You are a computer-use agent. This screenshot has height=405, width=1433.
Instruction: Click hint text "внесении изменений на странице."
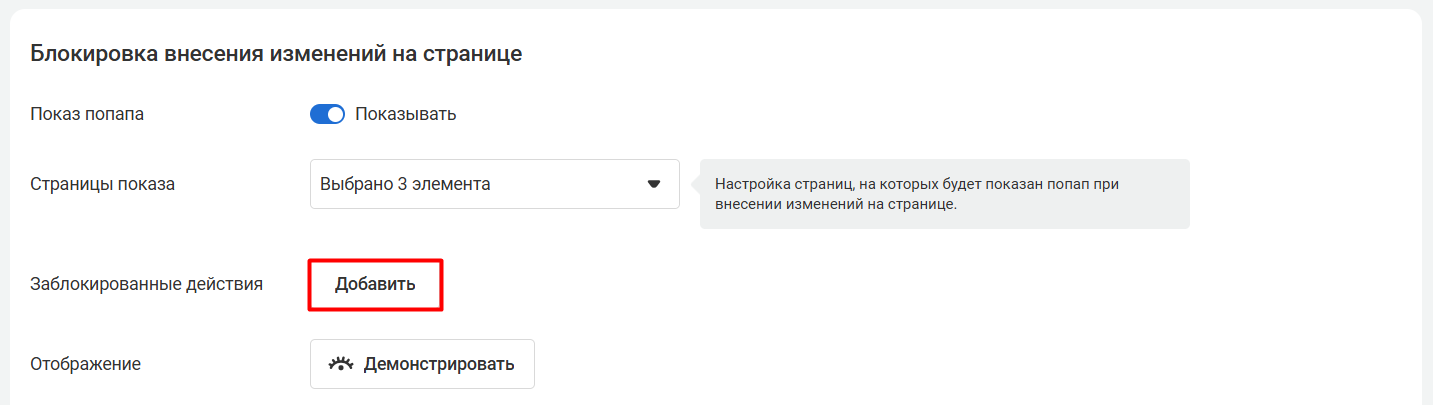tap(837, 204)
